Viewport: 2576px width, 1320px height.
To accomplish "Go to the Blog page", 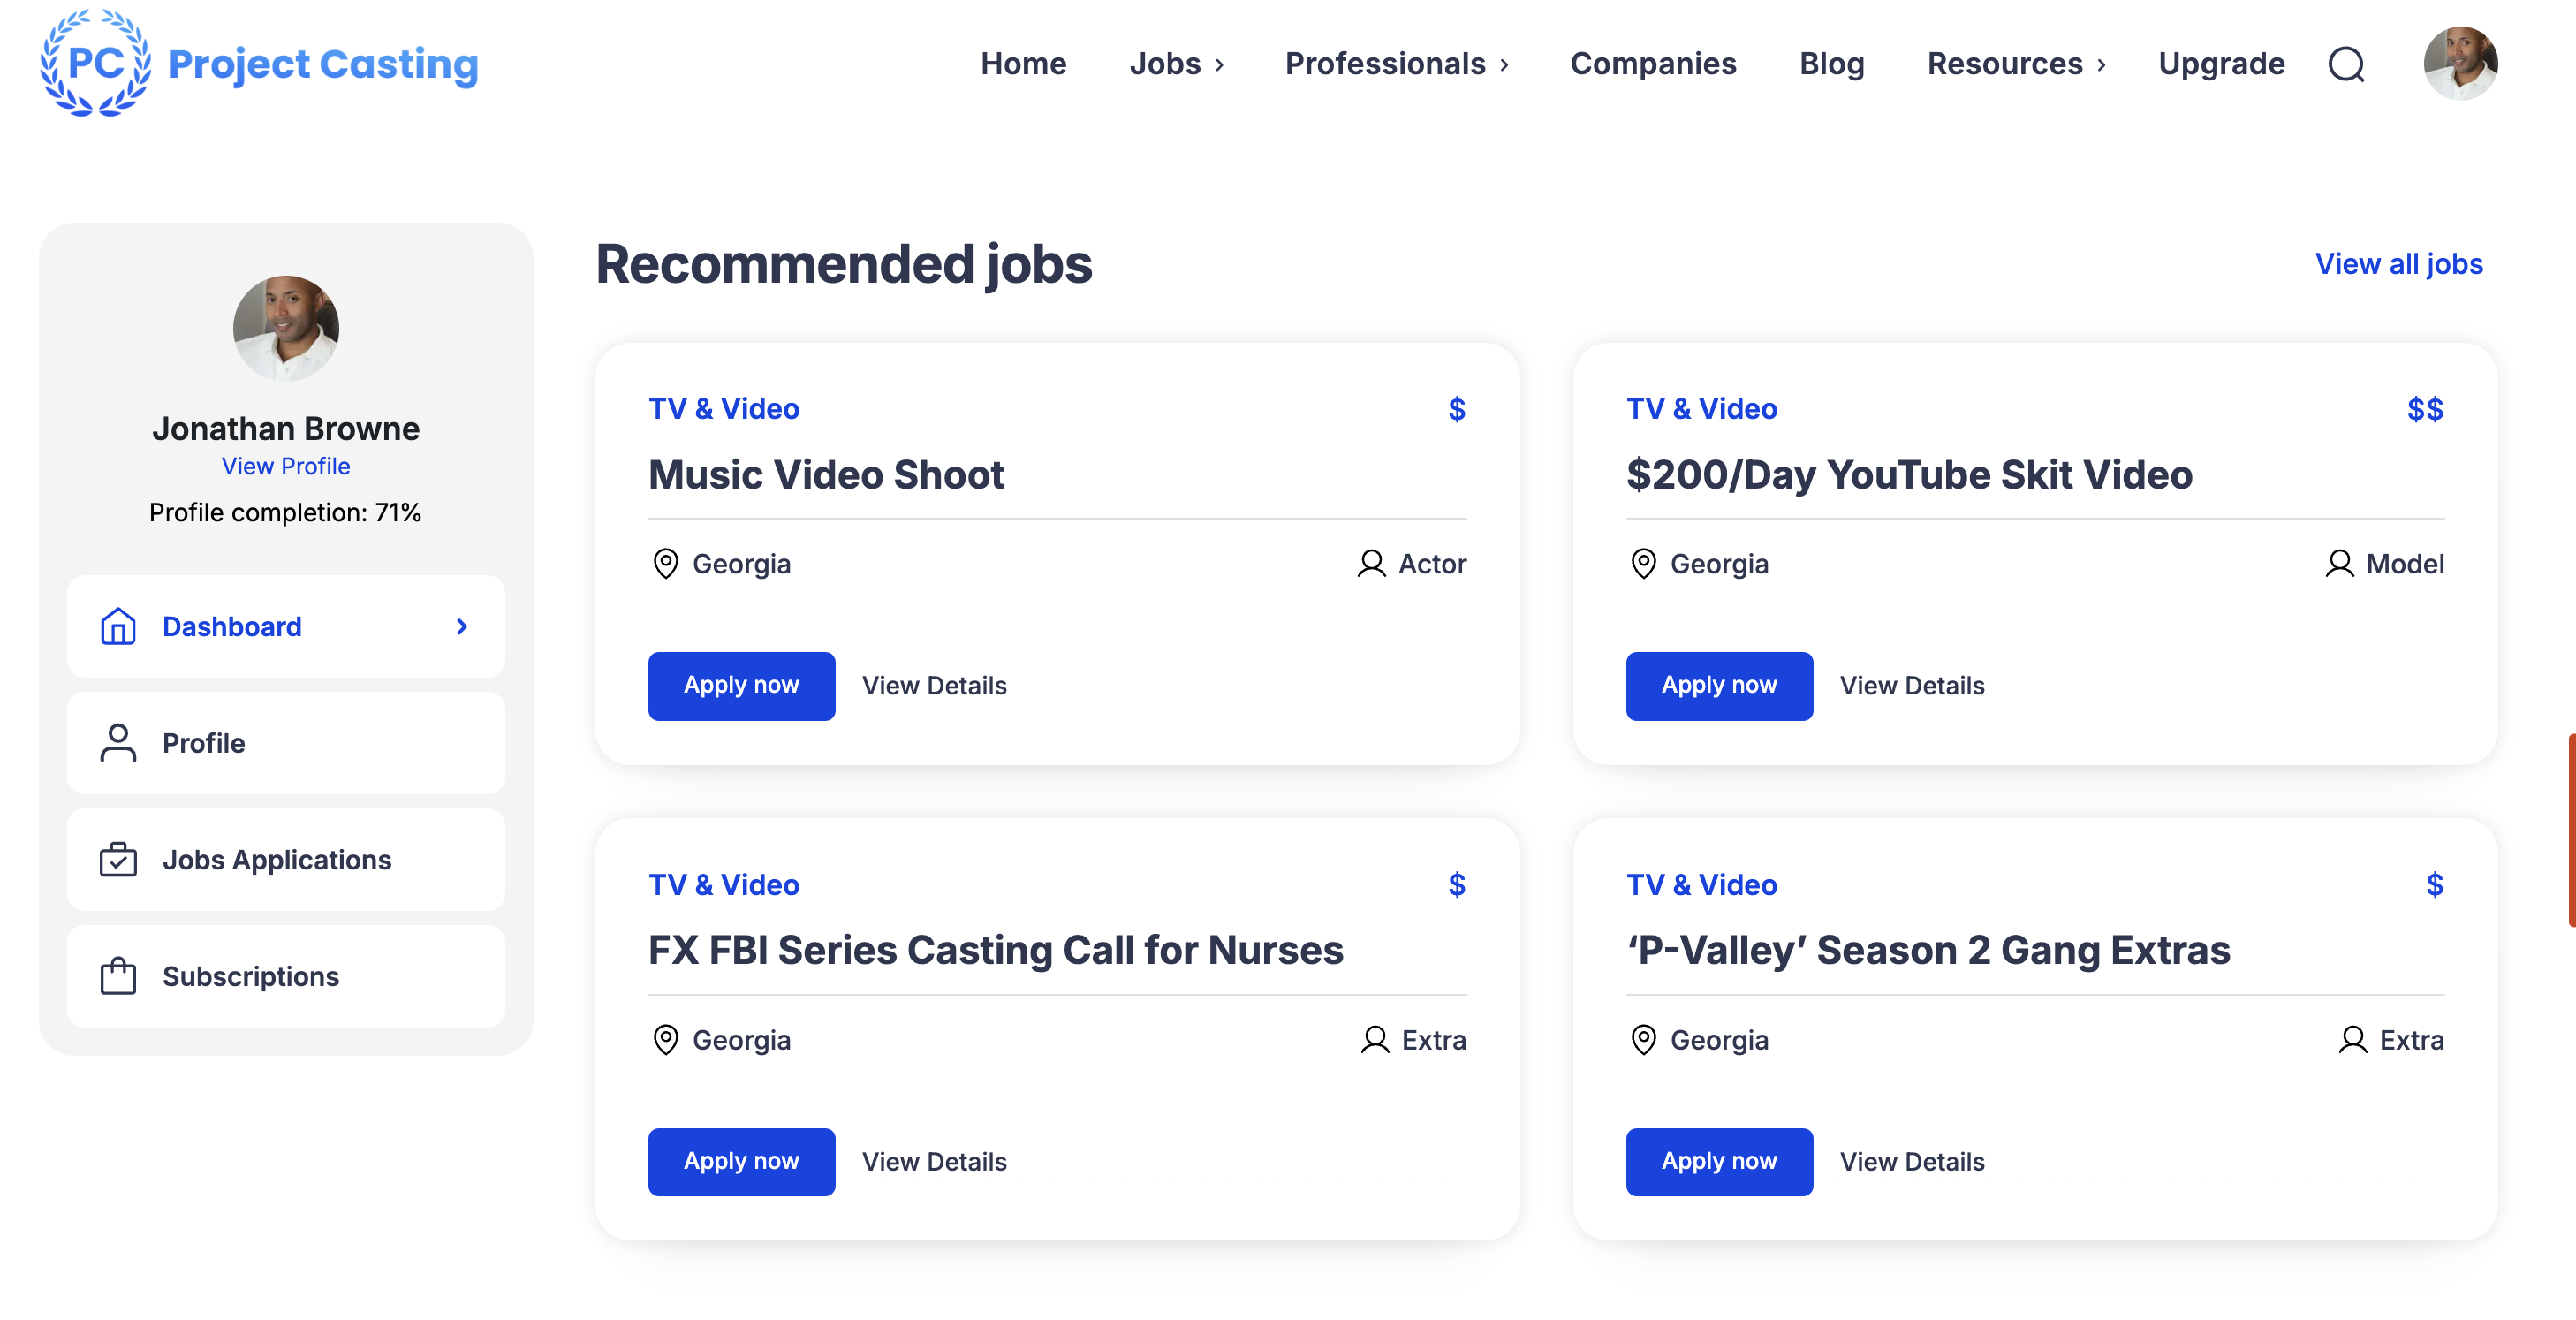I will pos(1831,64).
